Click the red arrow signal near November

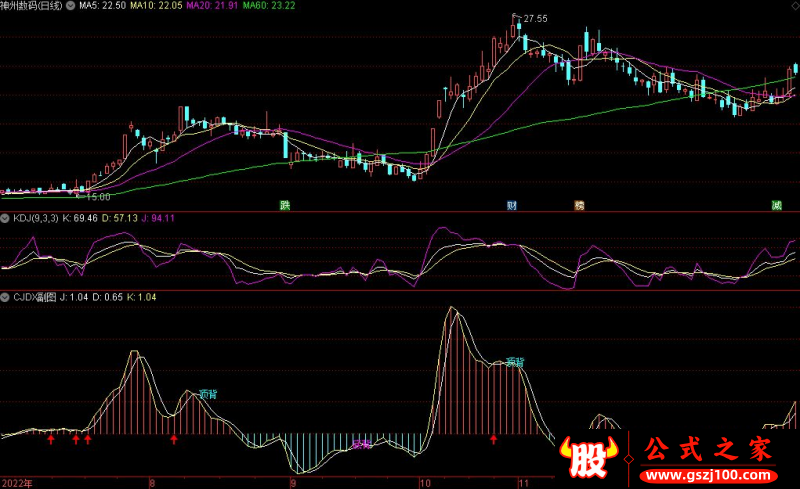tap(493, 439)
